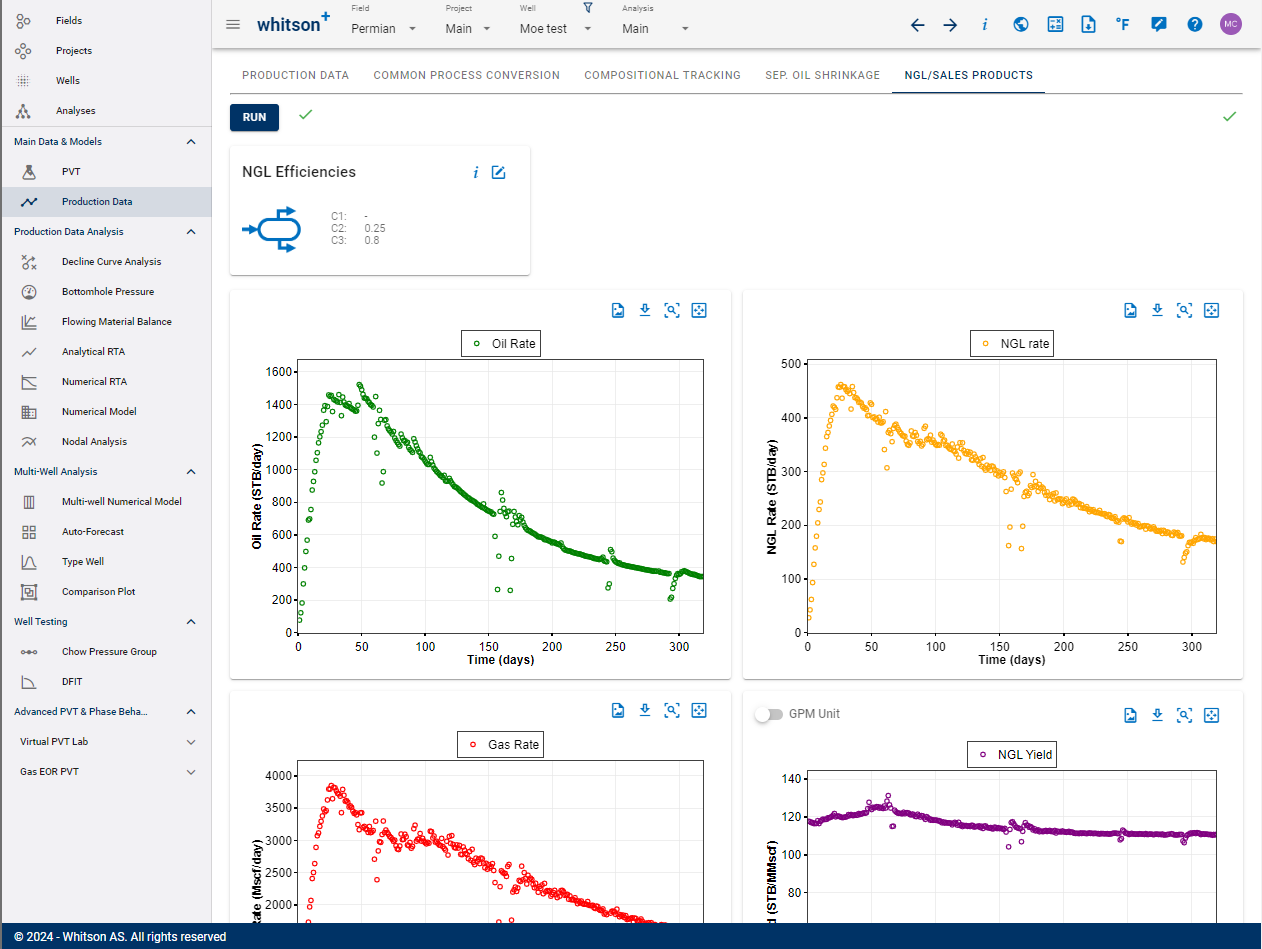
Task: Toggle the GPM Unit switch
Action: pos(768,715)
